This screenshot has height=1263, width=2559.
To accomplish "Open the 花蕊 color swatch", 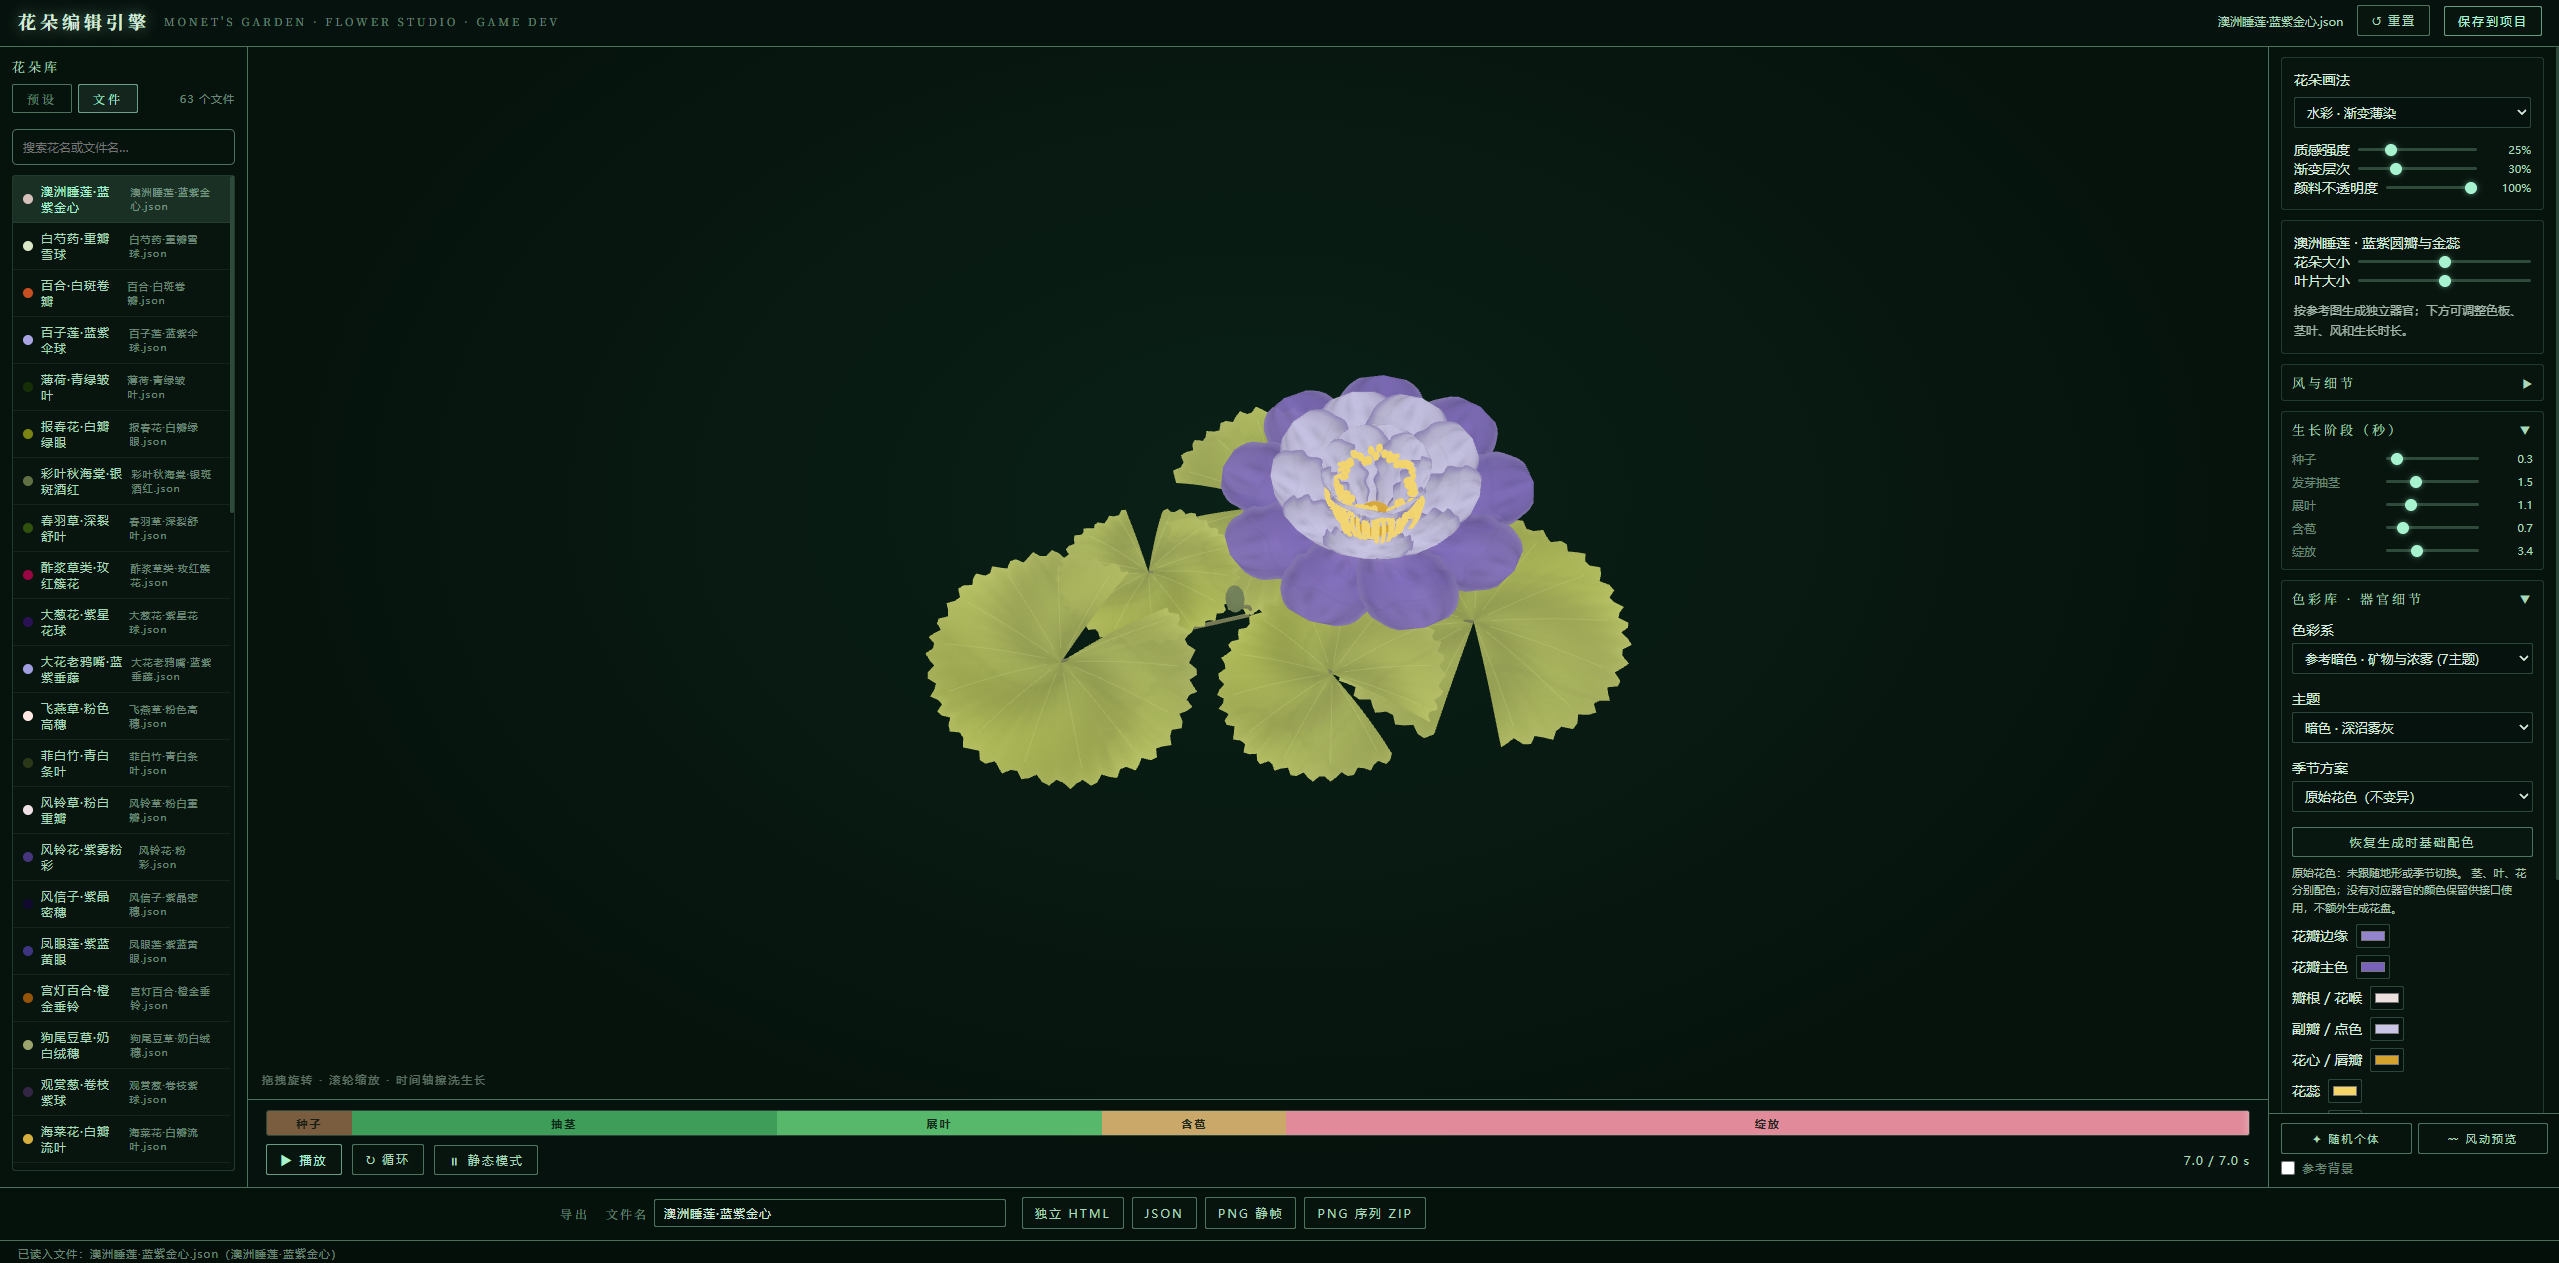I will (2345, 1091).
